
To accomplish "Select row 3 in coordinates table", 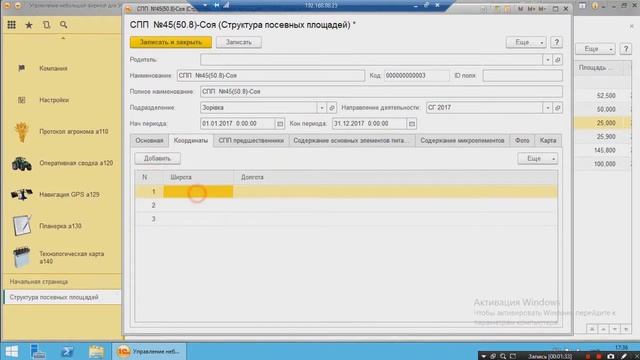I will click(346, 219).
